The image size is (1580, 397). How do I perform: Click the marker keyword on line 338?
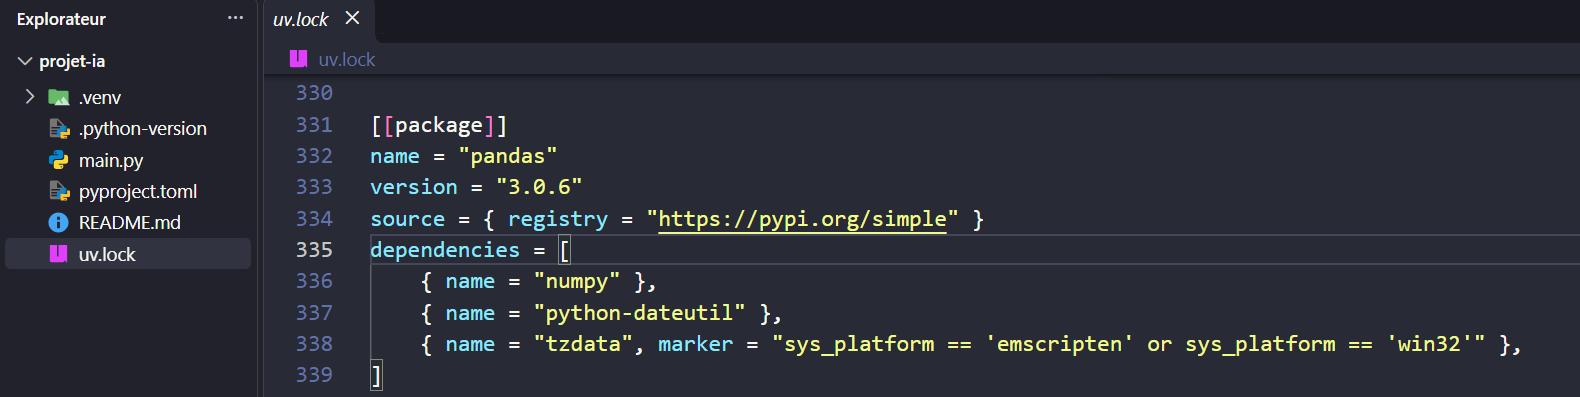pos(695,344)
